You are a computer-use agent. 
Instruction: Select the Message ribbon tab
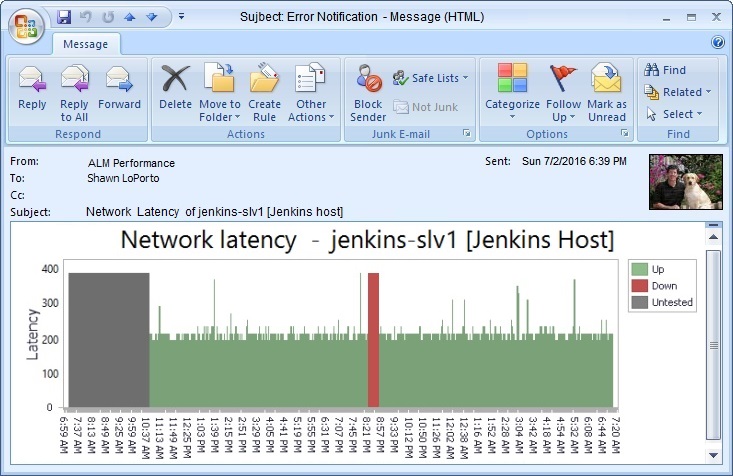[86, 44]
